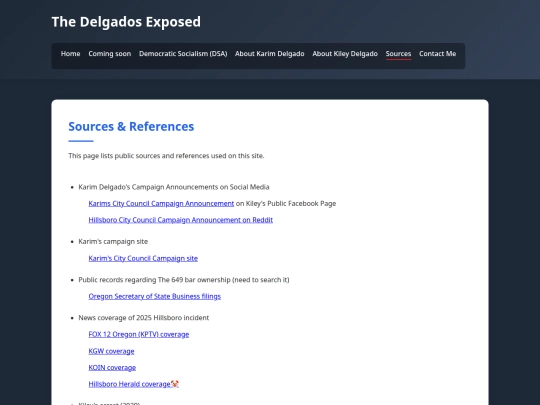Open Democratic Socialism (DSA) menu item
Viewport: 540px width, 405px height.
pyautogui.click(x=183, y=54)
